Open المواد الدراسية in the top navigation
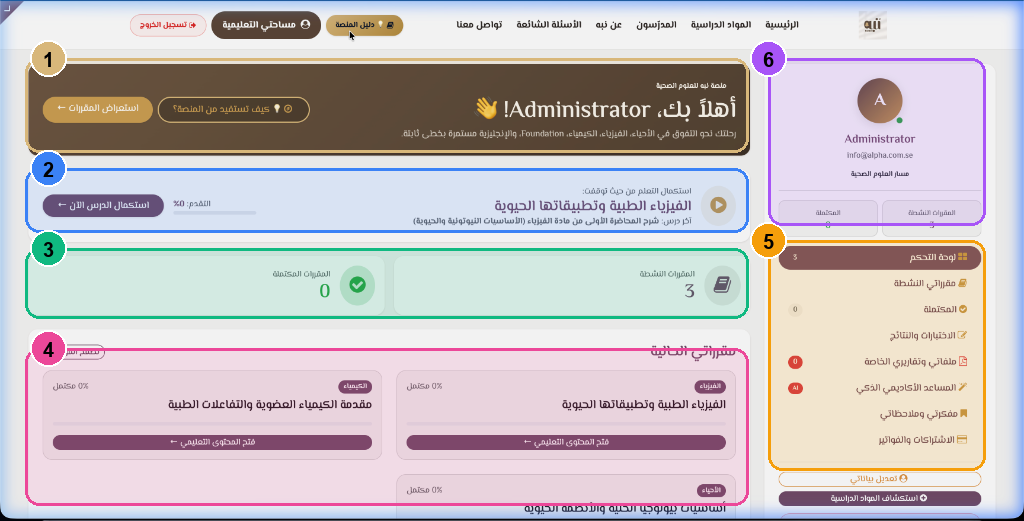 (721, 25)
